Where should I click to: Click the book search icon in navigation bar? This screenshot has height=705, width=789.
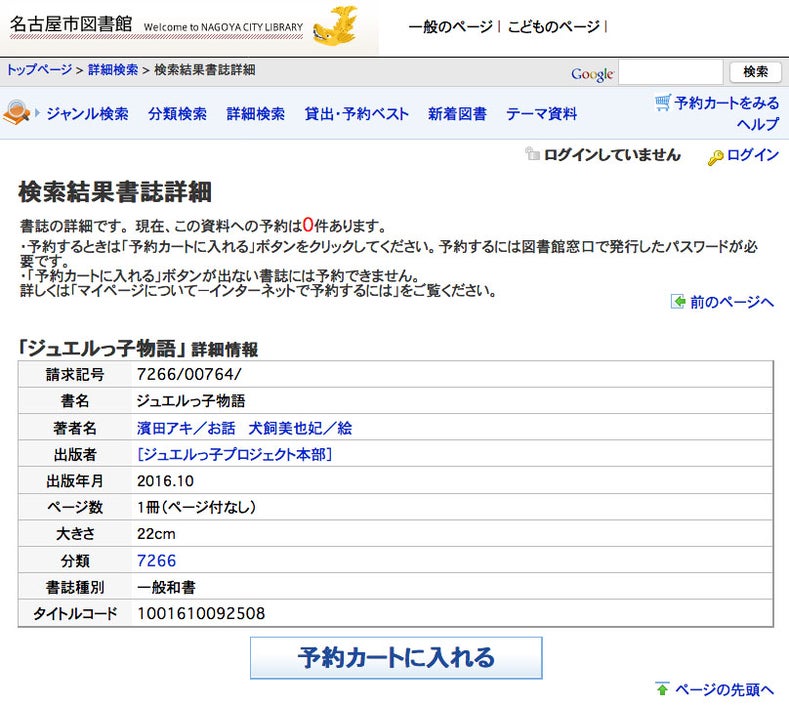click(x=17, y=114)
